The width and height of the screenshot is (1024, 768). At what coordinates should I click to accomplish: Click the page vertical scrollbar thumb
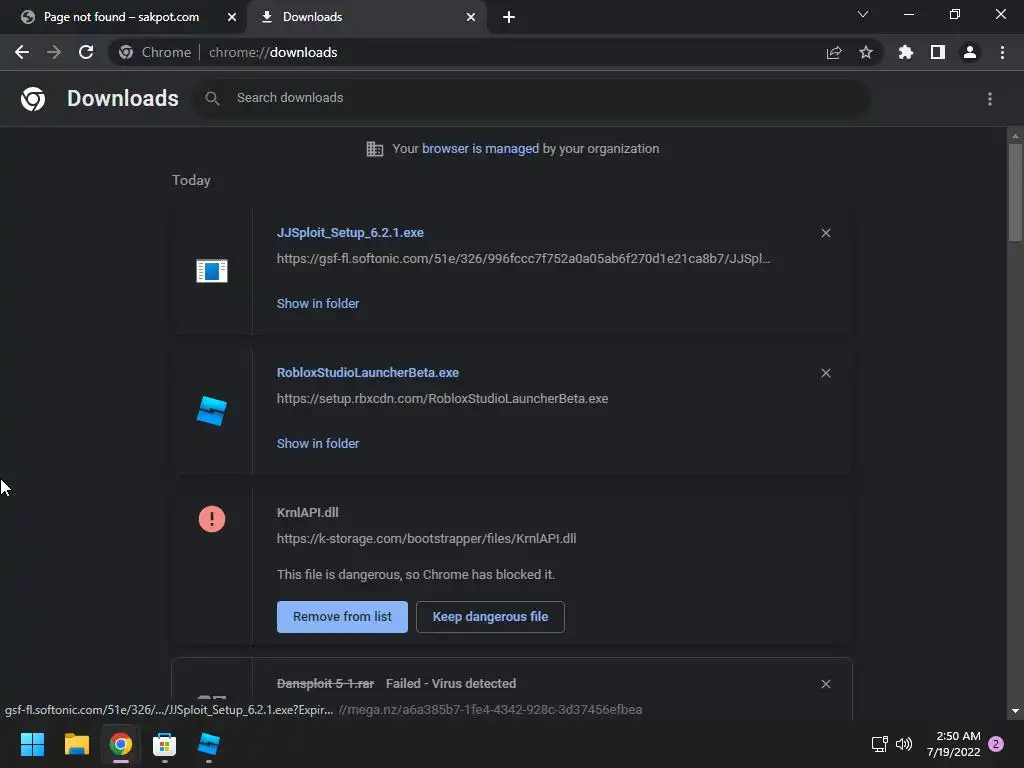pos(1015,193)
